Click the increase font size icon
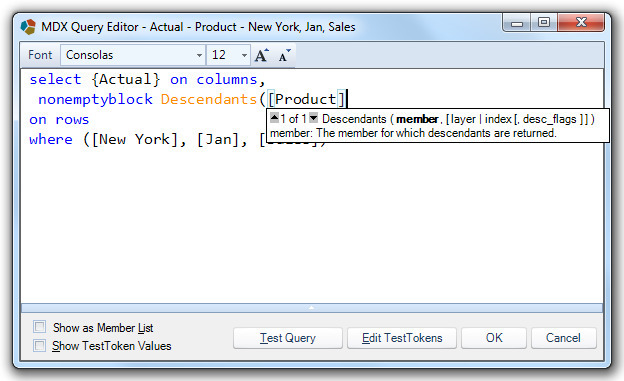The image size is (624, 381). (x=261, y=55)
